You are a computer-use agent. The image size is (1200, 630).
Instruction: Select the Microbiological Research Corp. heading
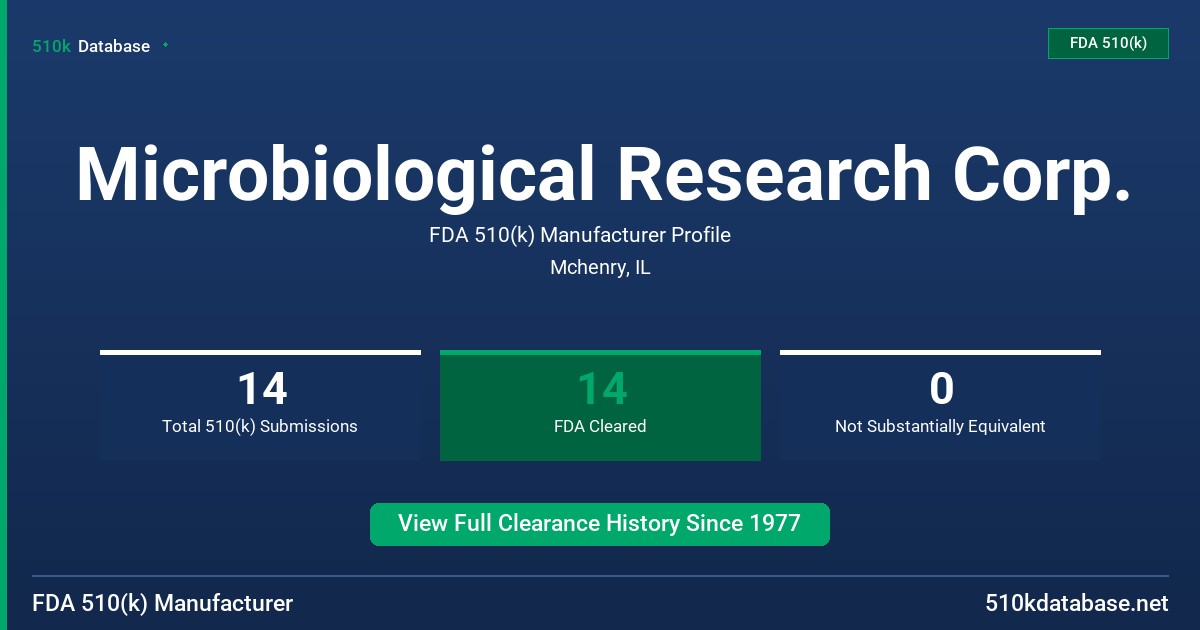click(604, 174)
